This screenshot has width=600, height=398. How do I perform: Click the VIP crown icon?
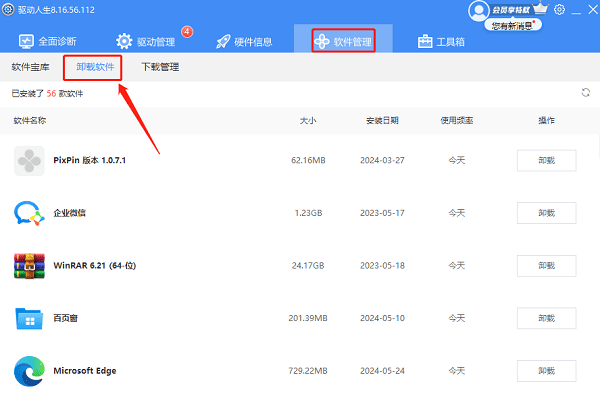tap(540, 8)
